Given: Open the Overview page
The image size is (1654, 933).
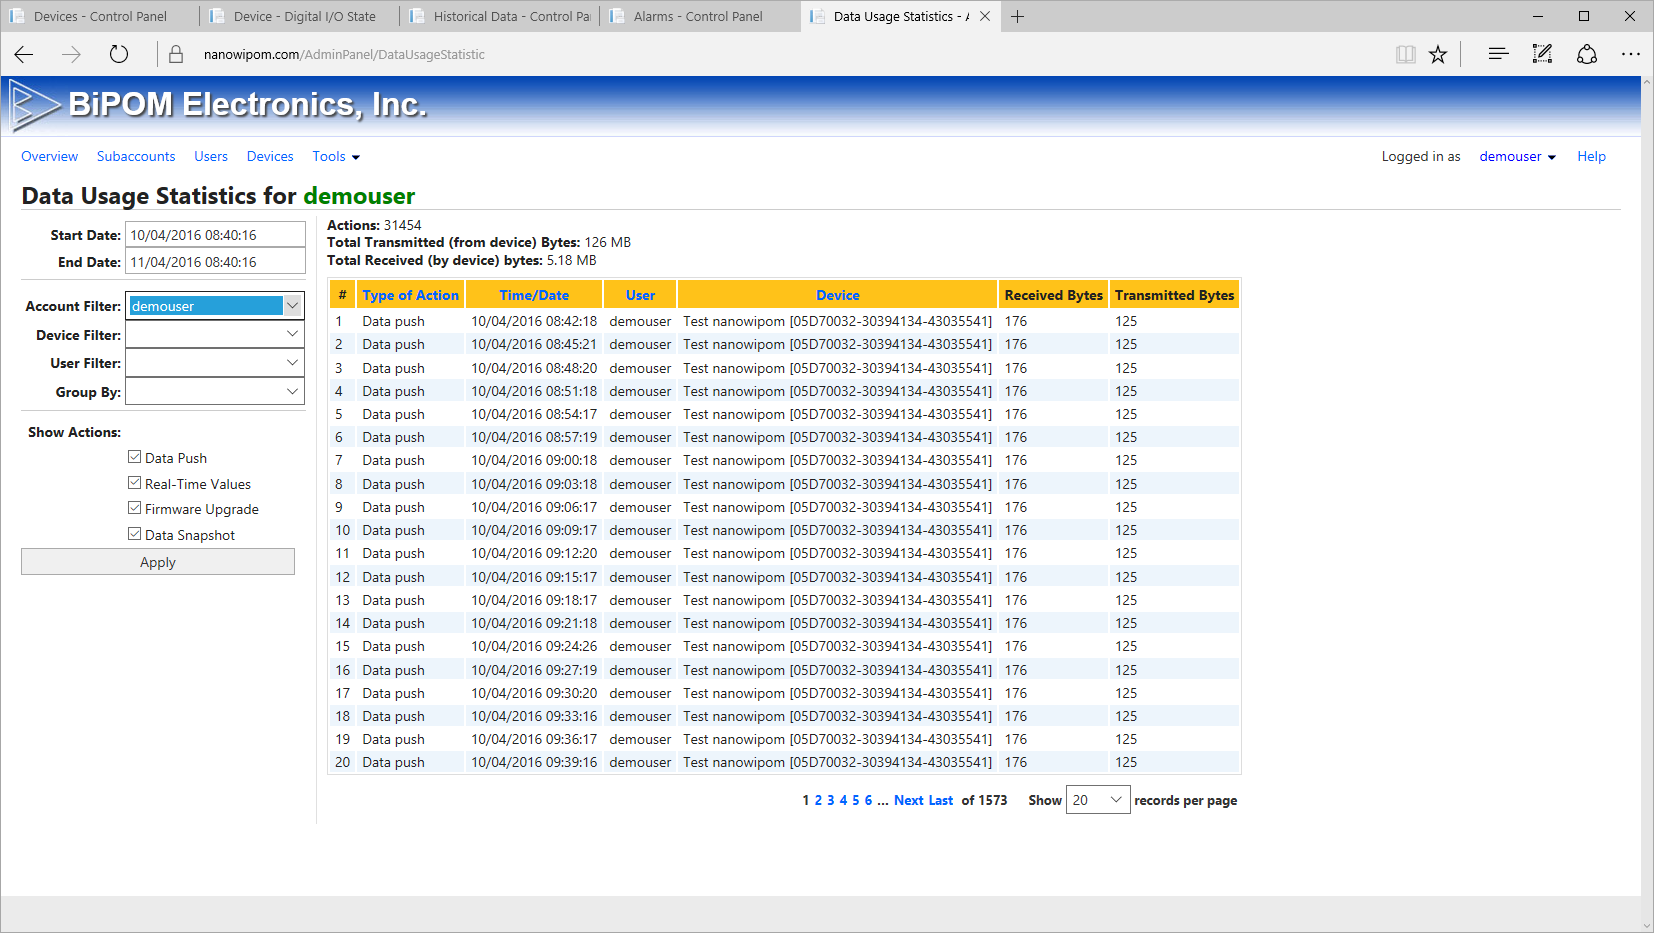Looking at the screenshot, I should coord(49,156).
